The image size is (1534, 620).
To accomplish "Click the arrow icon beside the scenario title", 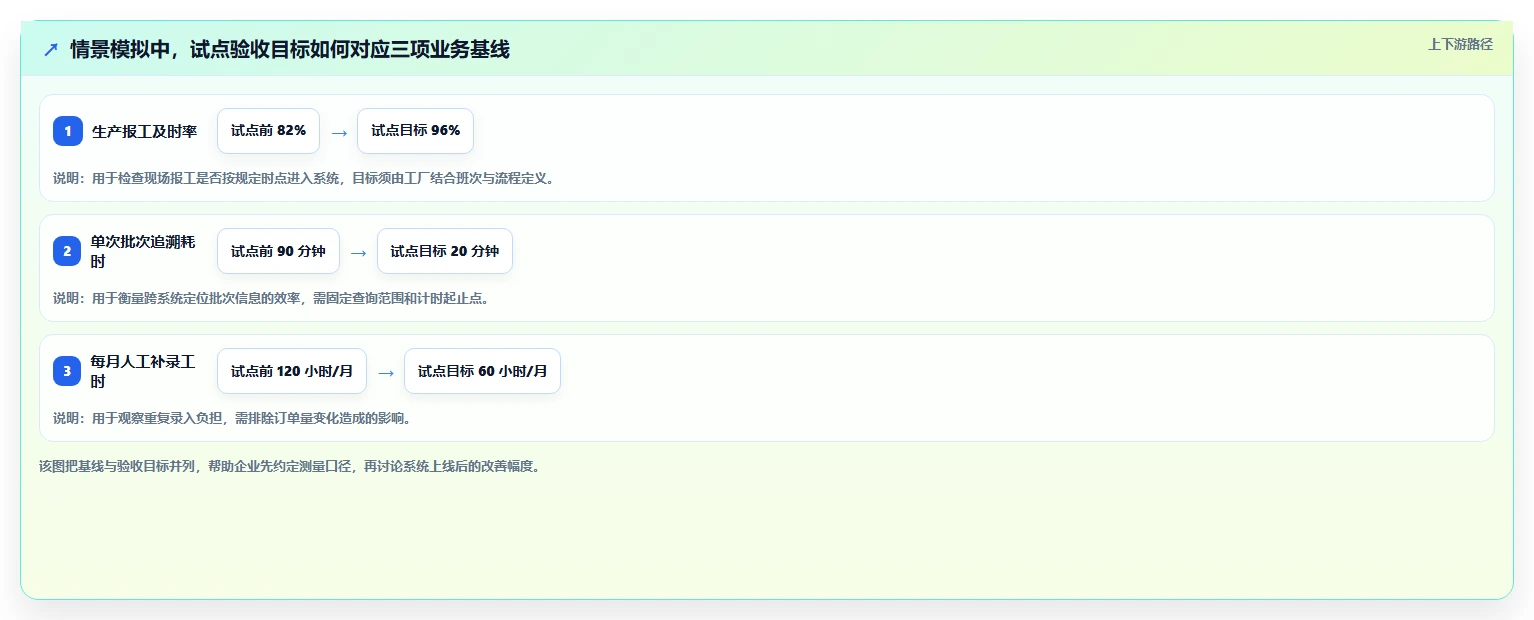I will coord(51,49).
